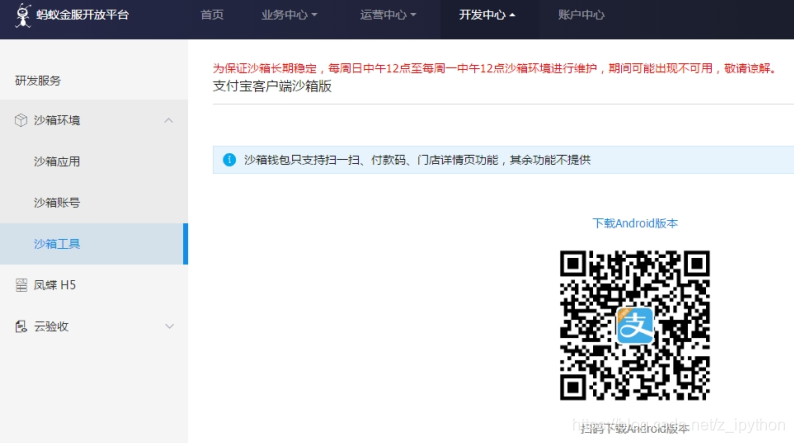This screenshot has width=794, height=443.
Task: Open the 业务中心 dropdown menu
Action: click(x=289, y=15)
